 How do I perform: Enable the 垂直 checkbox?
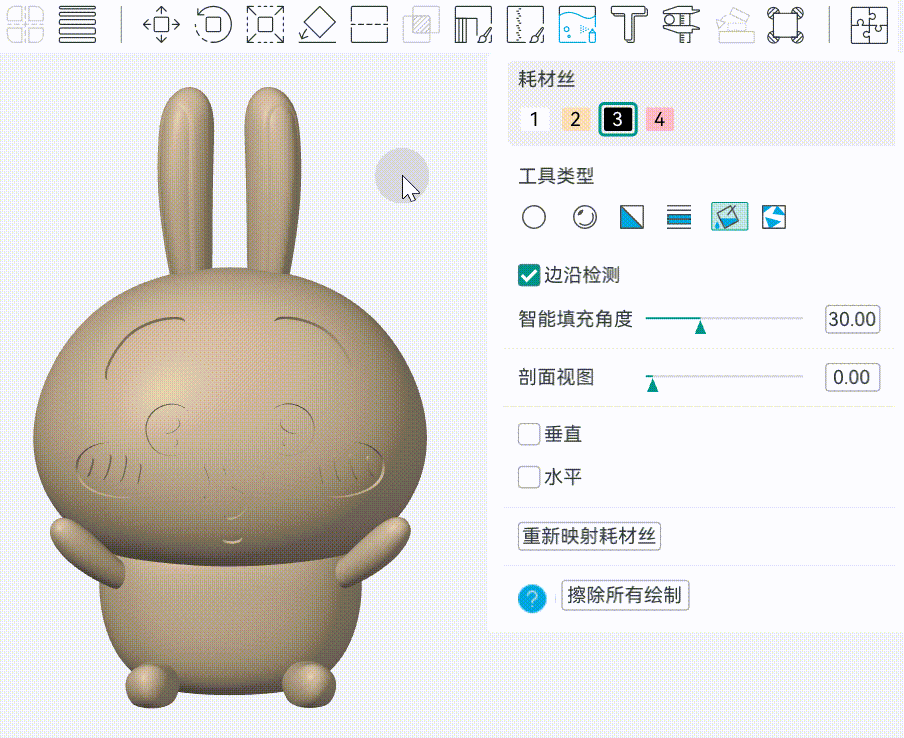click(529, 434)
